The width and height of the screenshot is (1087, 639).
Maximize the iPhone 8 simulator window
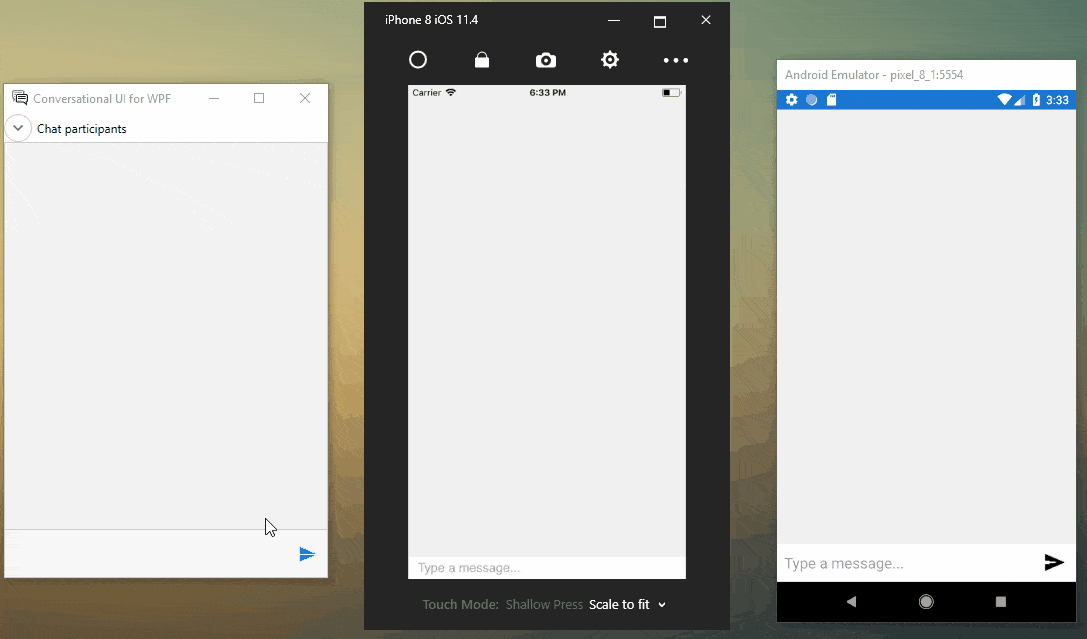pos(660,21)
